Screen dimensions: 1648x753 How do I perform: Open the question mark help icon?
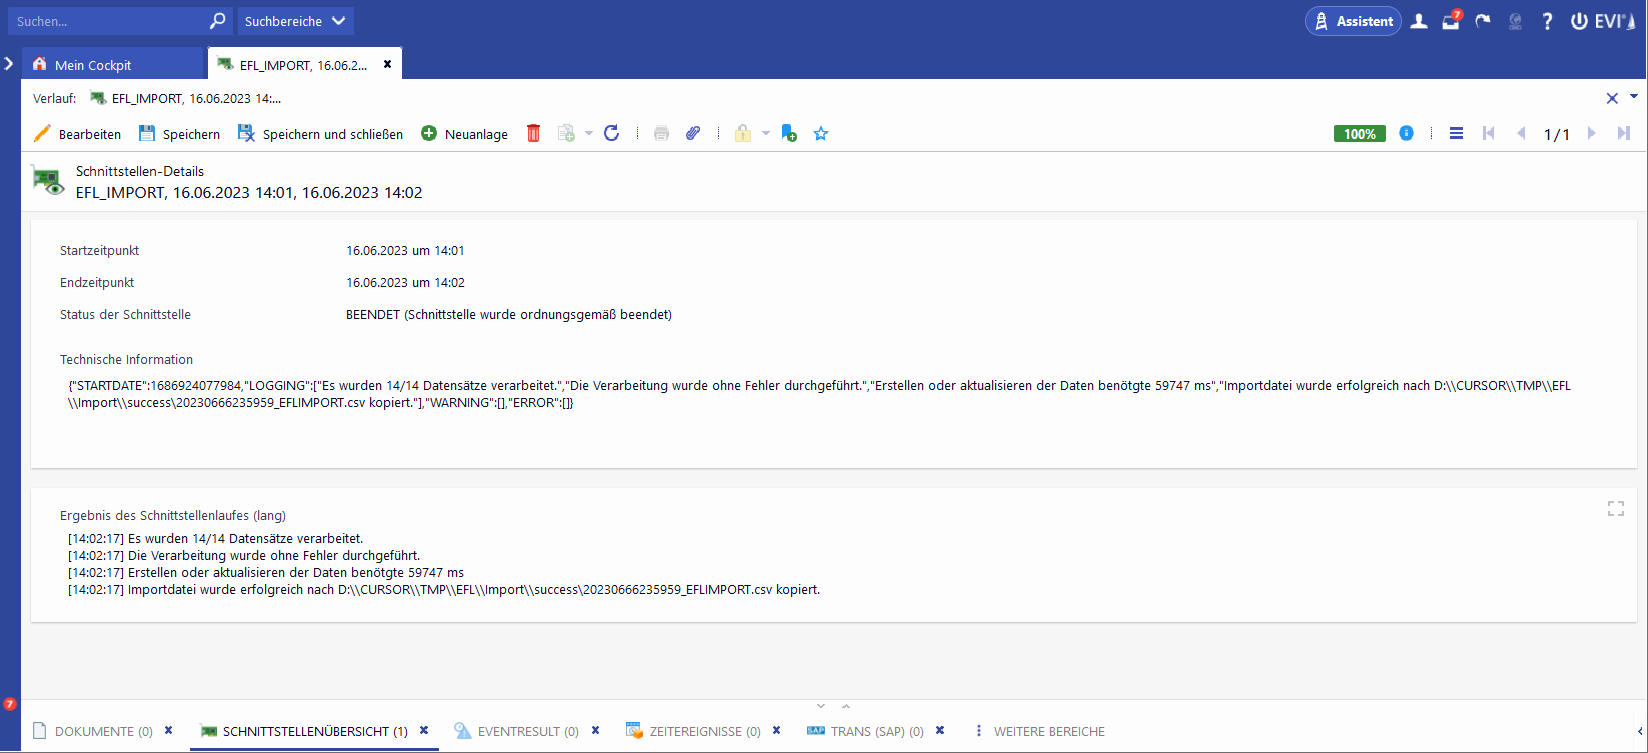[1547, 21]
